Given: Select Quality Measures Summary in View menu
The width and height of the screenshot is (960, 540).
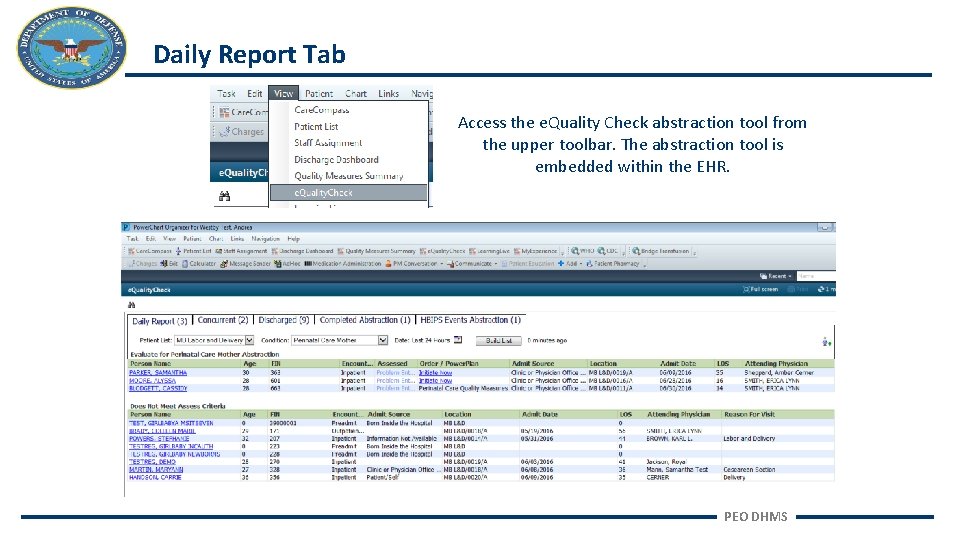Looking at the screenshot, I should pos(349,176).
